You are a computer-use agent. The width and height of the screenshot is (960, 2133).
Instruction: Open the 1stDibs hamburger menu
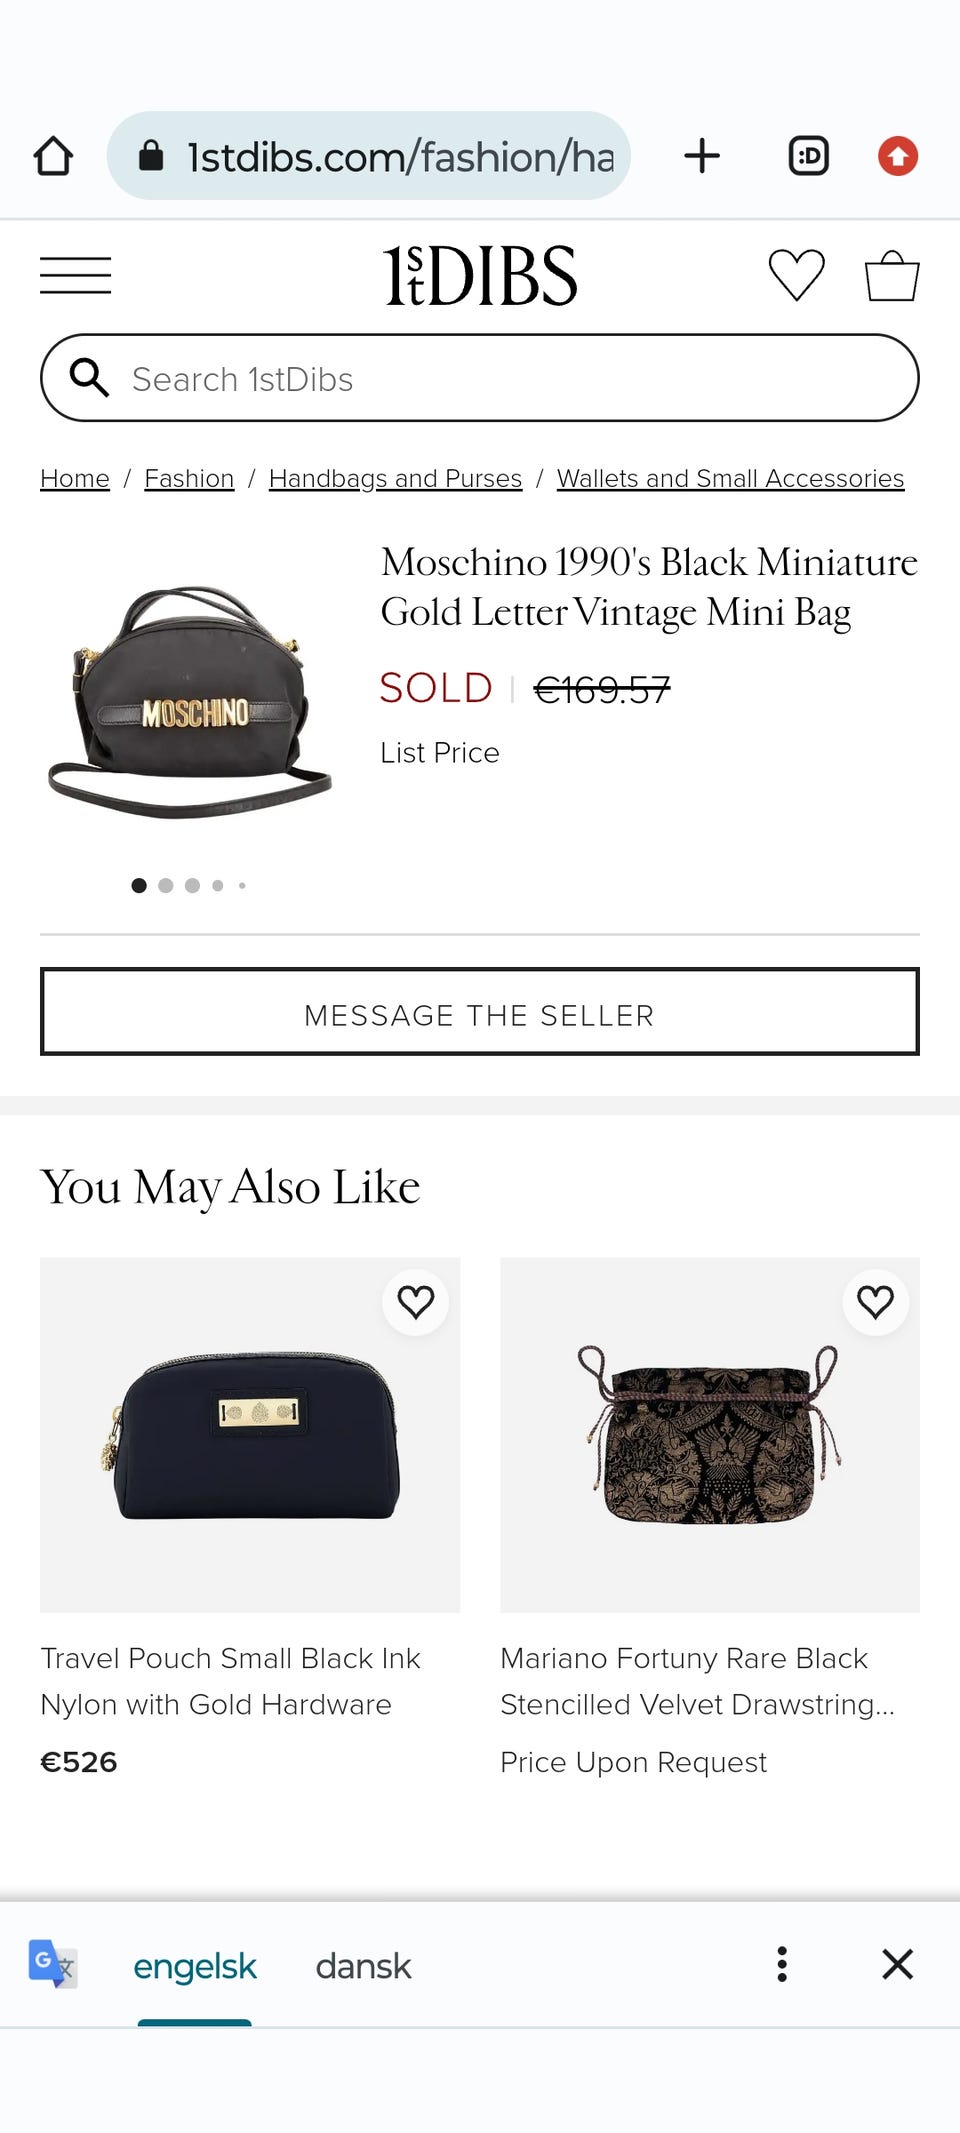(x=76, y=275)
